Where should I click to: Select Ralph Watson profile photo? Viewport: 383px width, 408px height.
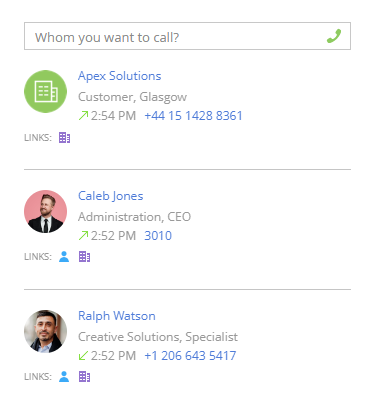coord(45,331)
